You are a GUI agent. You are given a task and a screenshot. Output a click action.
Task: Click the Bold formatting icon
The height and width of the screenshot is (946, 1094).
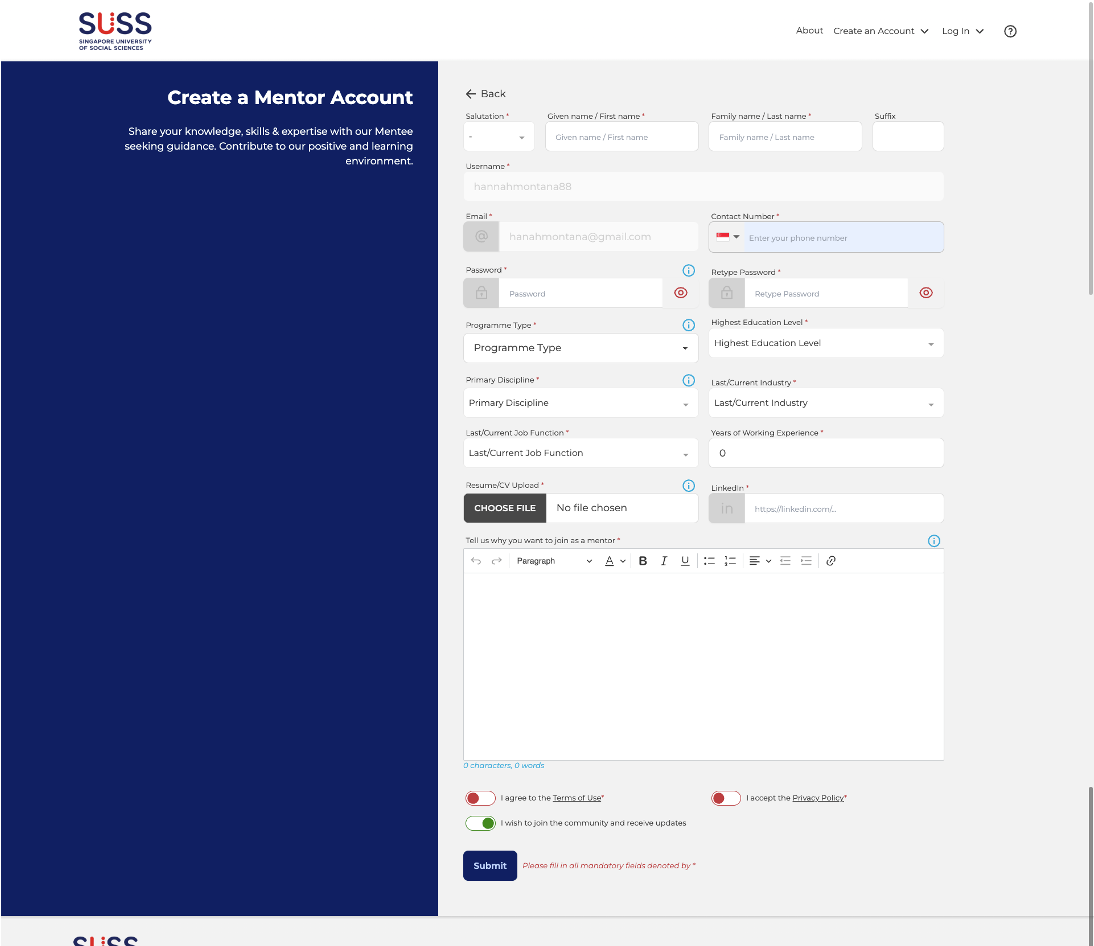643,561
